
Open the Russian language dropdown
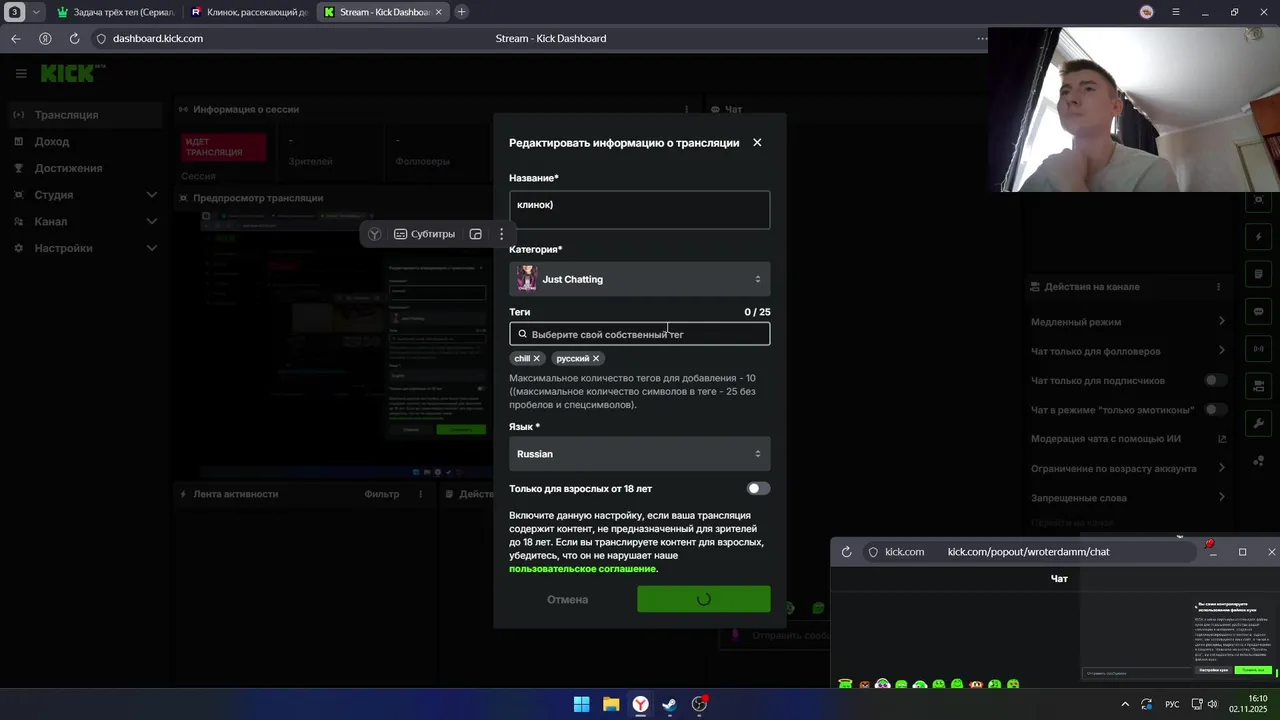pos(639,454)
